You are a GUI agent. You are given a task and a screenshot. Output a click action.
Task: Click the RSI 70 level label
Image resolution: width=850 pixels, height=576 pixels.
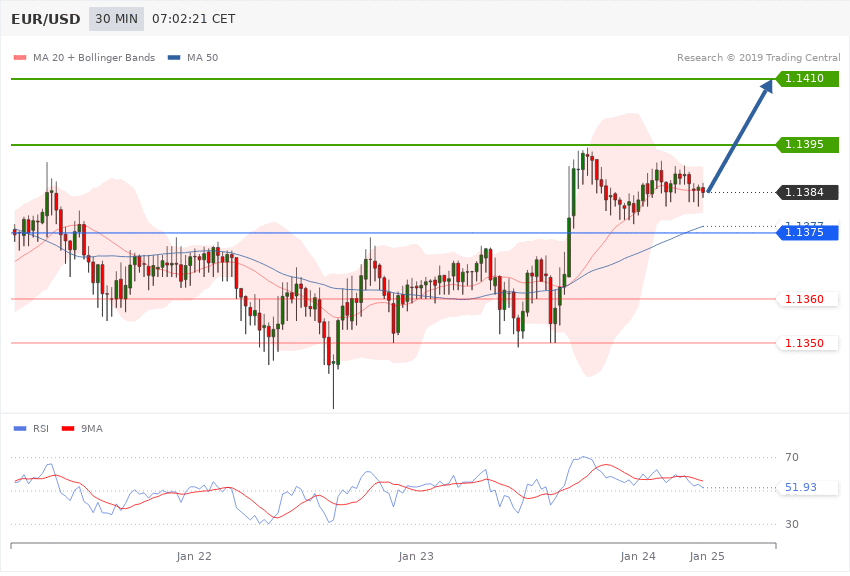pyautogui.click(x=792, y=457)
